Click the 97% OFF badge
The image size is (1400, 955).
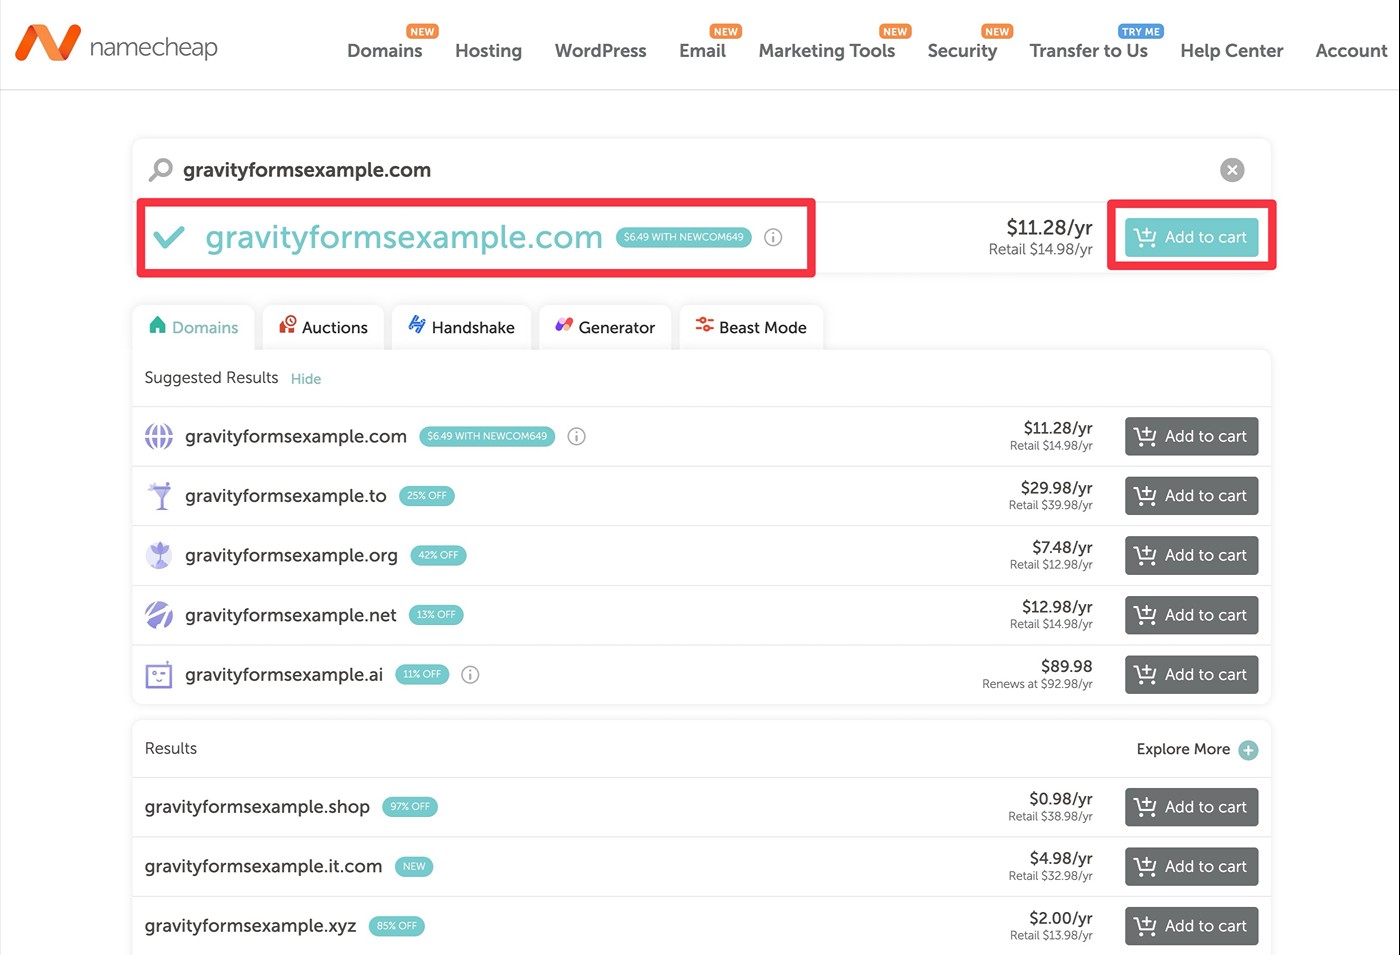click(410, 806)
